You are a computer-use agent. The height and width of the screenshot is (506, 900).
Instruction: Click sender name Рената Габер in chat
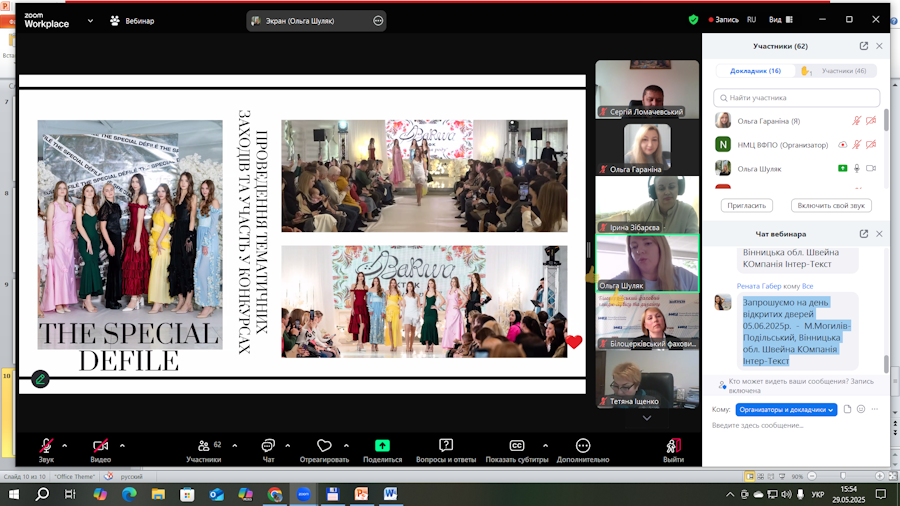point(759,286)
